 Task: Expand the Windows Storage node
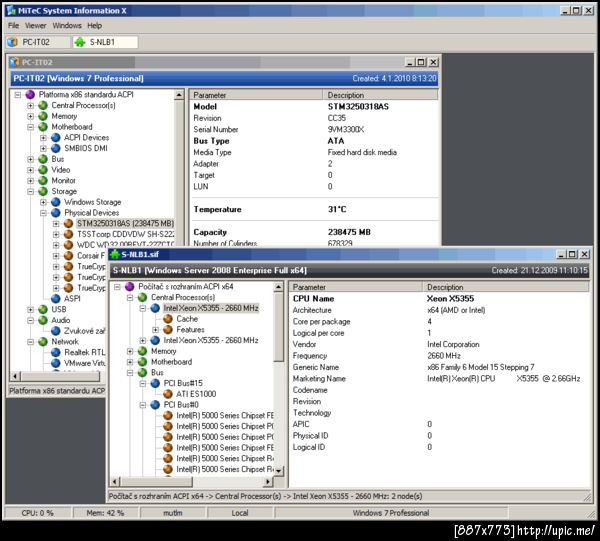coord(43,202)
